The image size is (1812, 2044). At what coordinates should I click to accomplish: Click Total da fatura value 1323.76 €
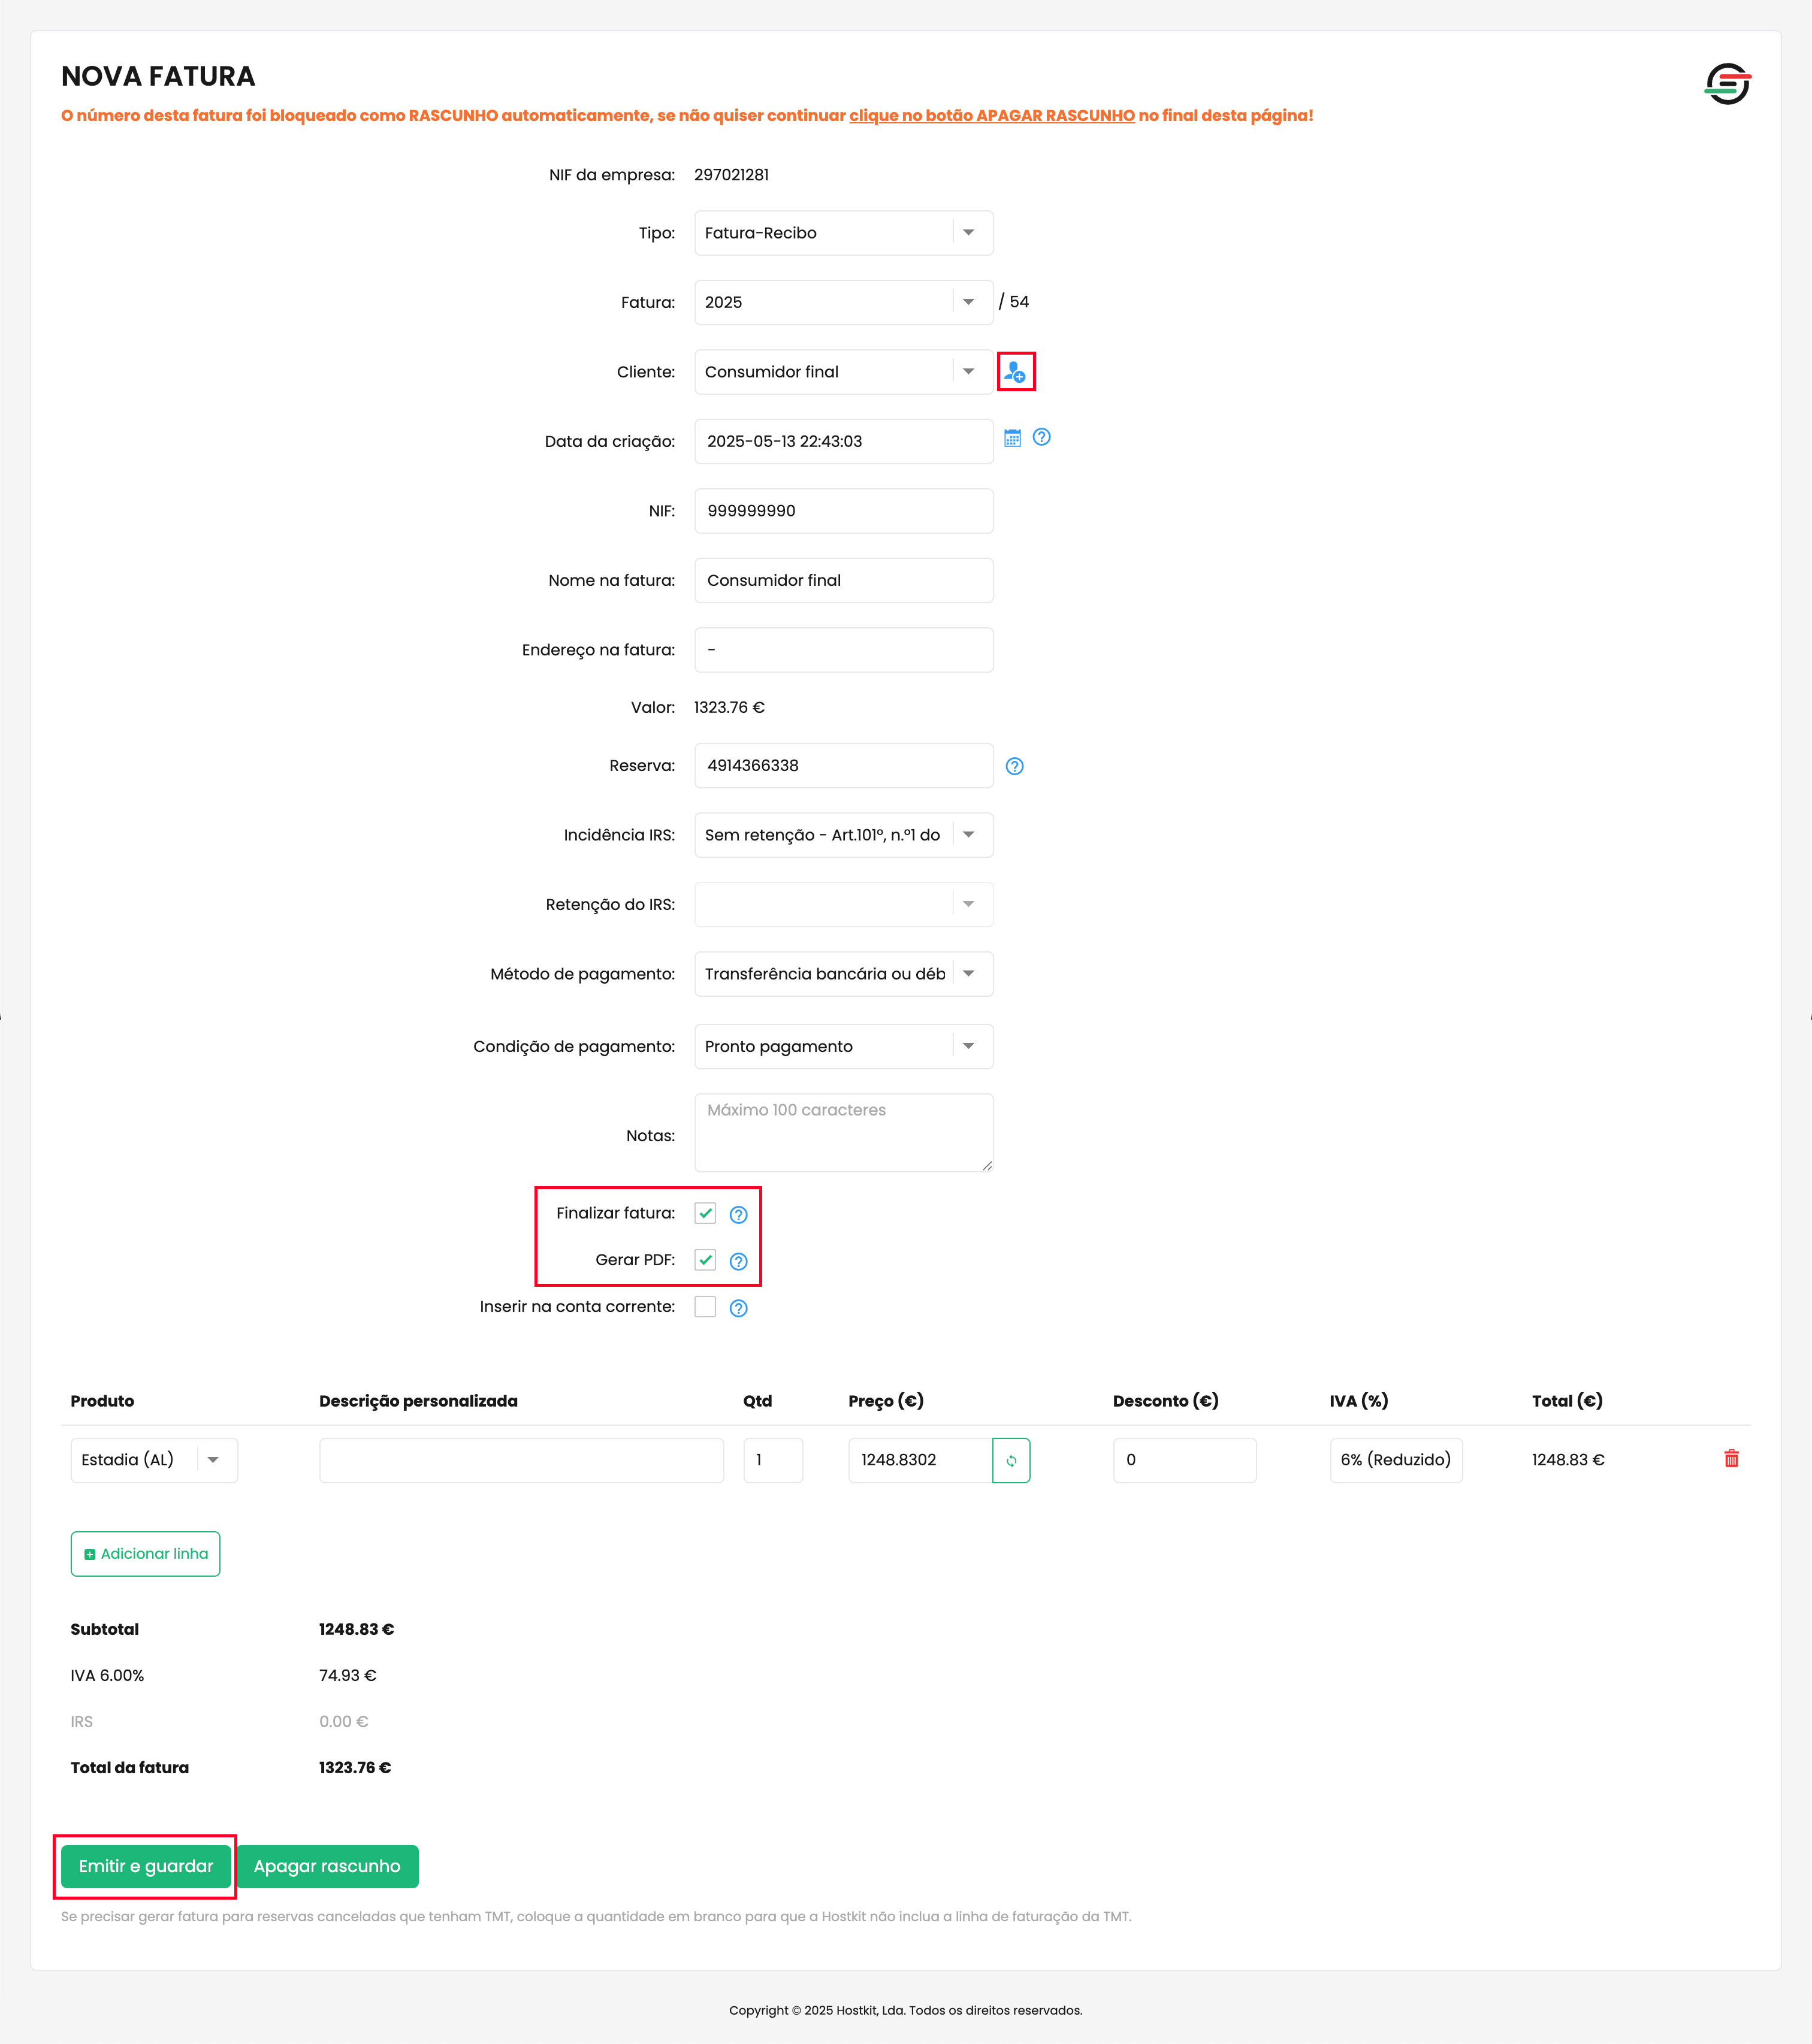point(355,1768)
